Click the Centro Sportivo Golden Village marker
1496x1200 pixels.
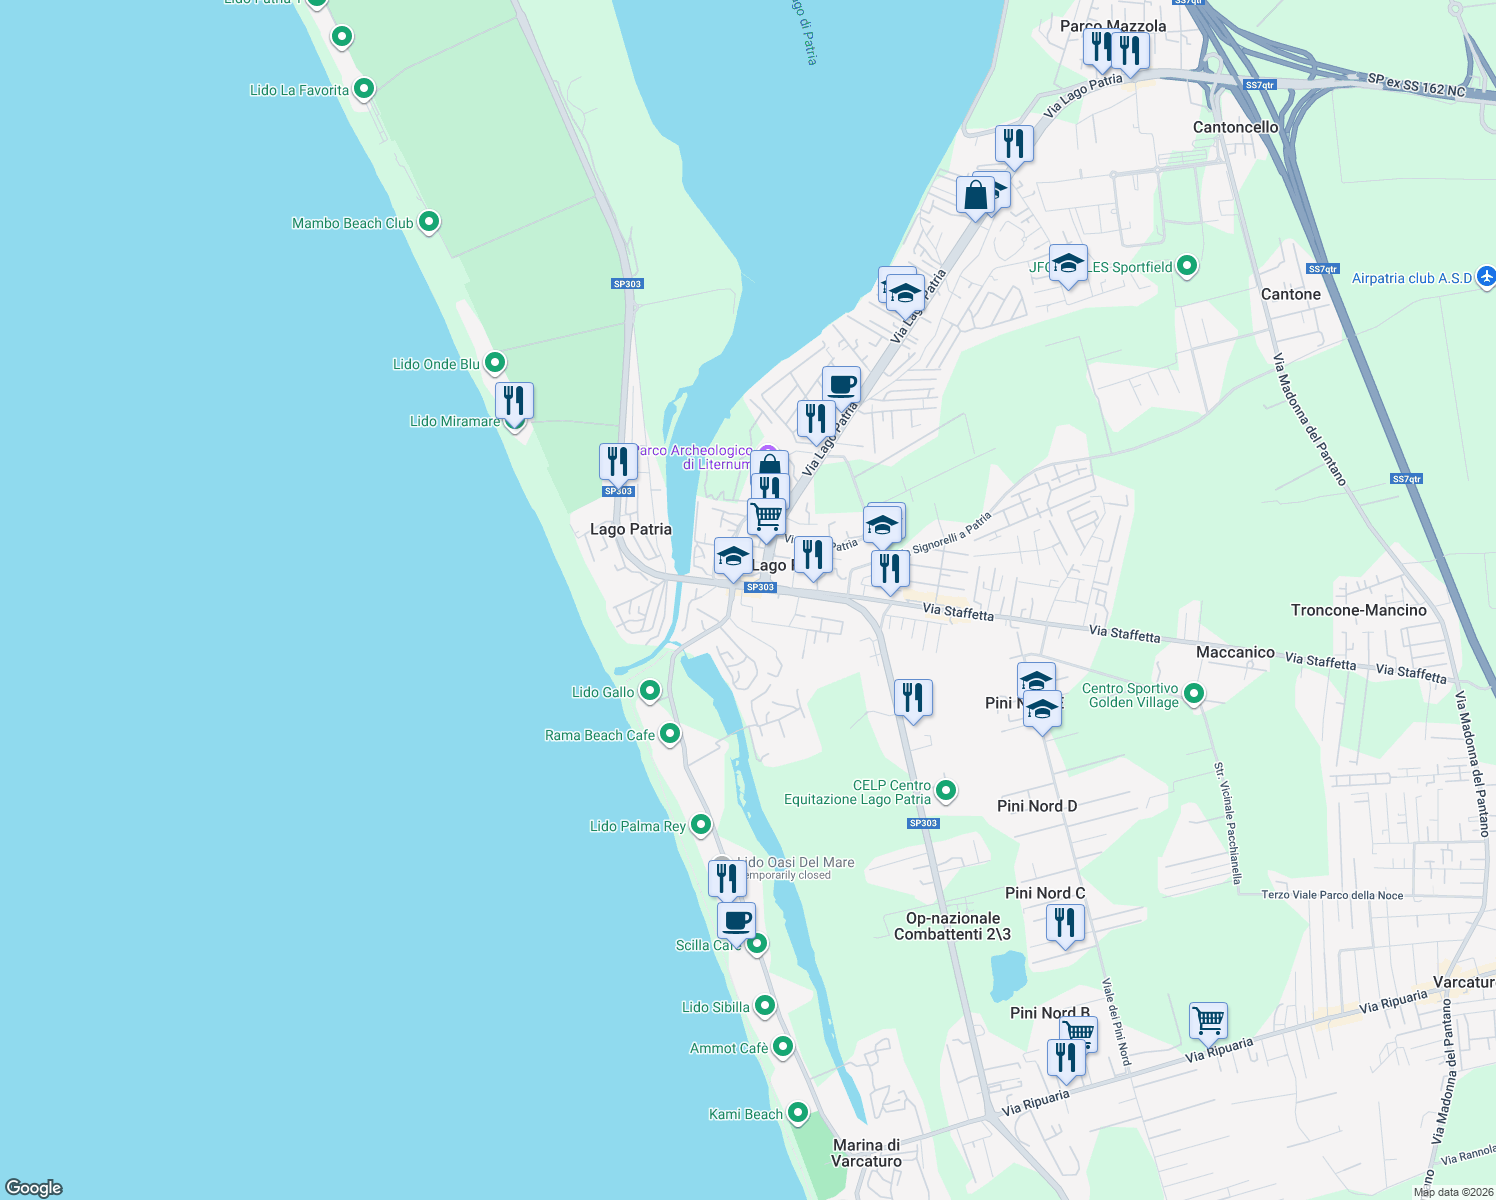1192,692
